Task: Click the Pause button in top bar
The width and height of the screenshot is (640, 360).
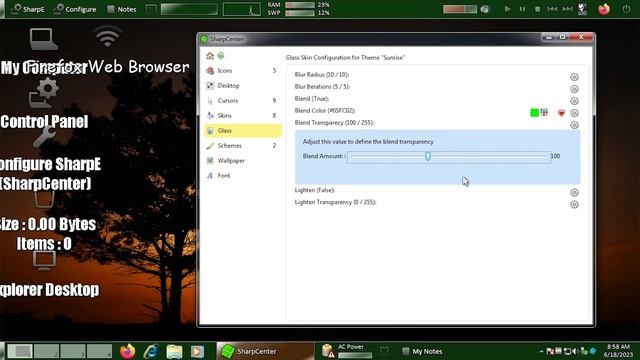Action: (x=522, y=9)
